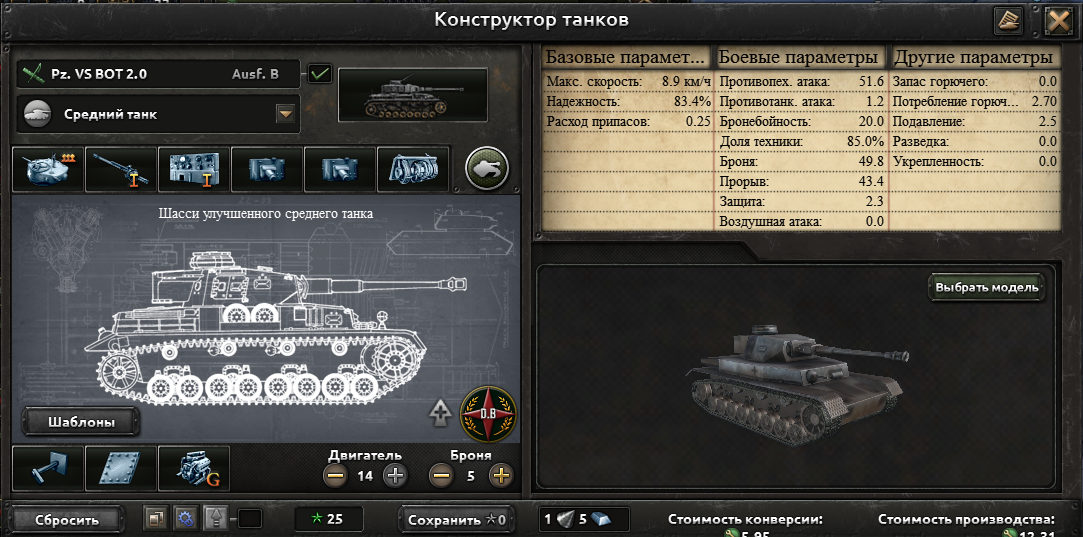Select the main gun module slot

pyautogui.click(x=121, y=169)
